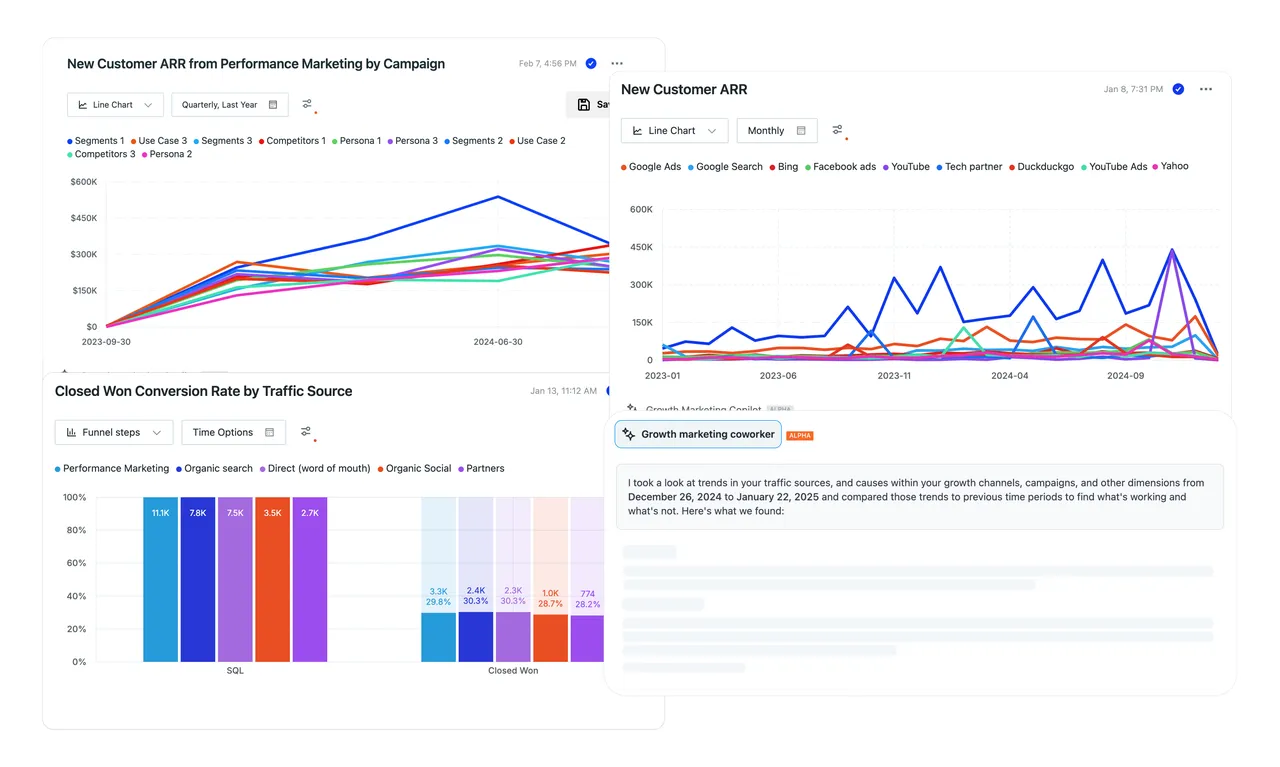1280x767 pixels.
Task: Toggle Direct (word of mouth) legend item
Action: tap(315, 468)
